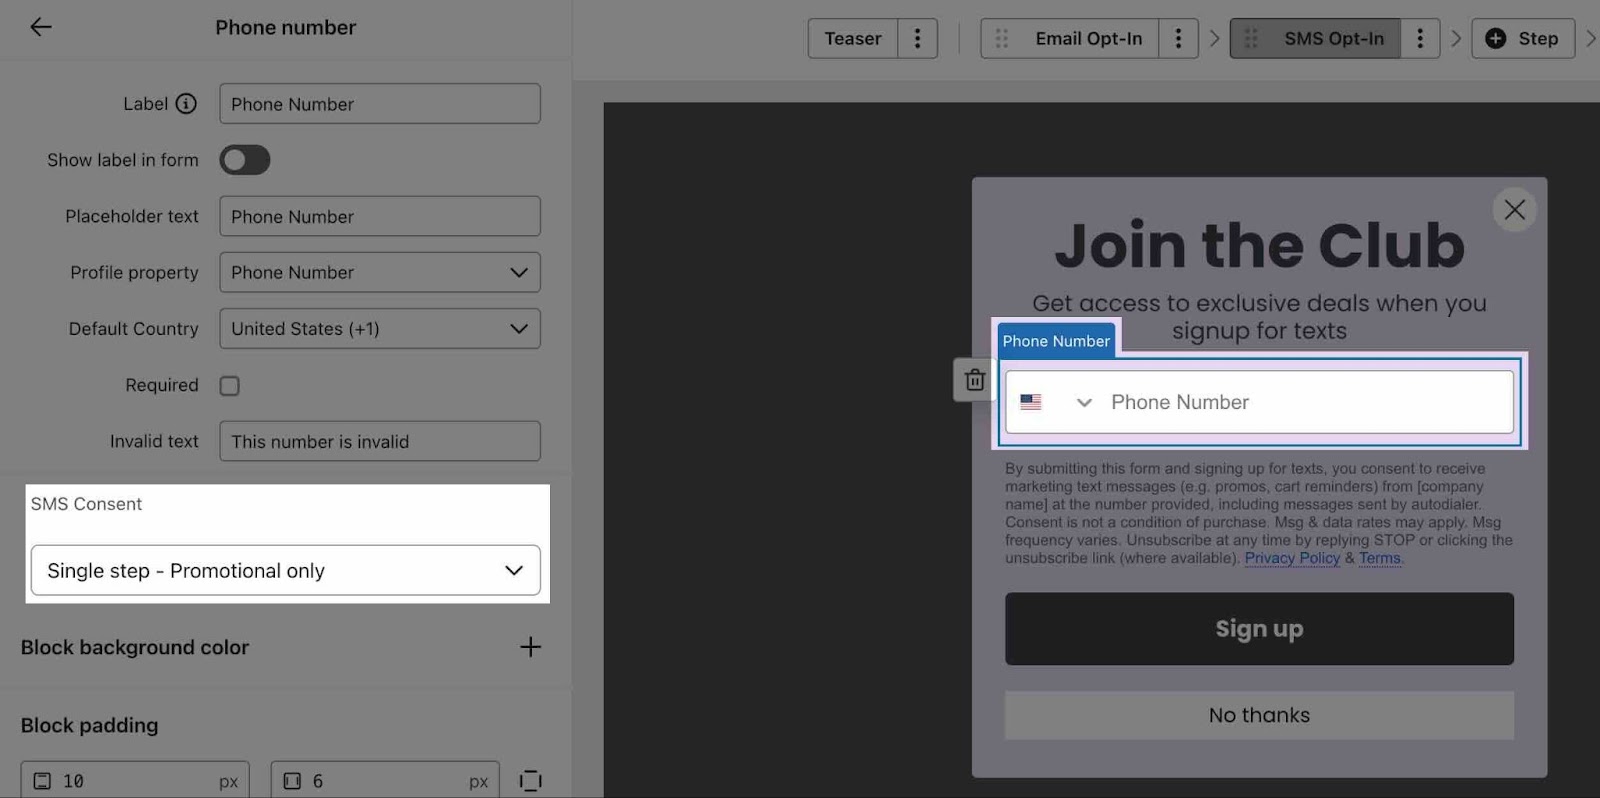The image size is (1600, 798).
Task: Close the Join the Club popup preview
Action: tap(1514, 210)
